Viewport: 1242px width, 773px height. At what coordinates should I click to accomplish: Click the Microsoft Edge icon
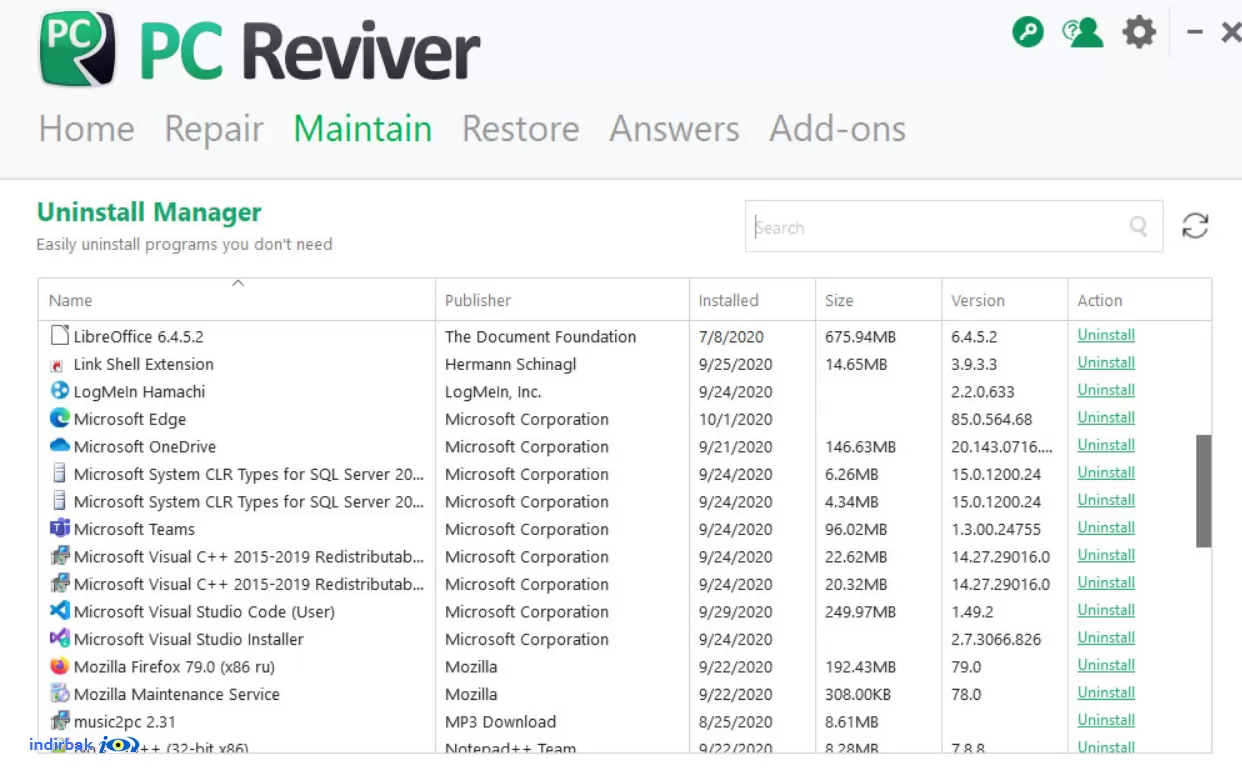coord(59,419)
